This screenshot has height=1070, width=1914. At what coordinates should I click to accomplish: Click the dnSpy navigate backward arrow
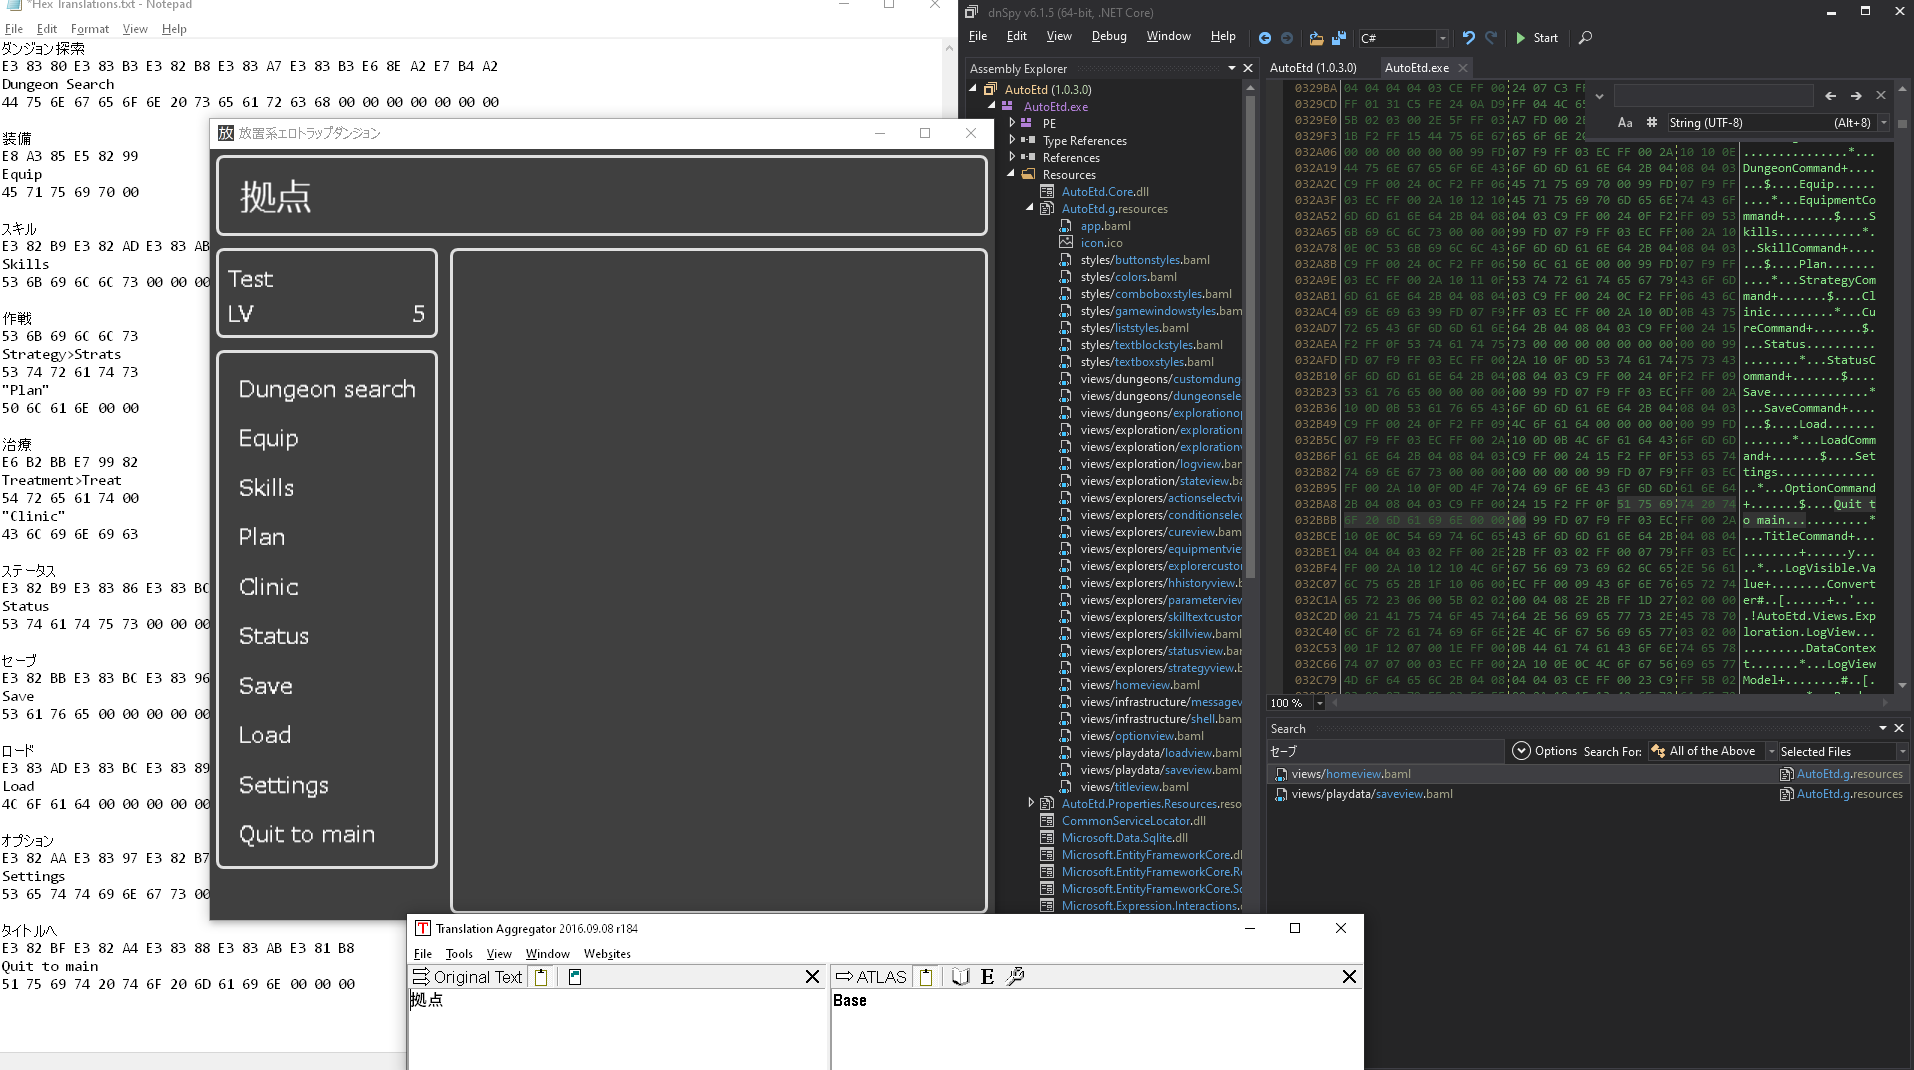click(1264, 38)
